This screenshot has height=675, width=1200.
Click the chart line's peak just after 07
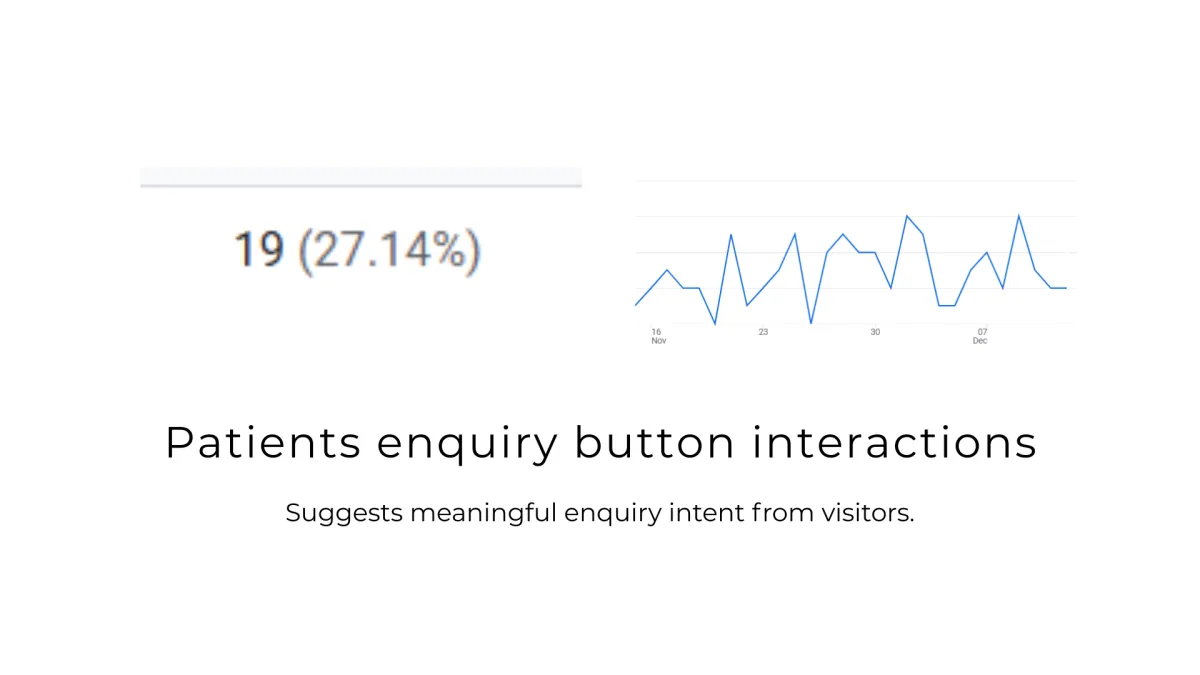pos(1019,216)
